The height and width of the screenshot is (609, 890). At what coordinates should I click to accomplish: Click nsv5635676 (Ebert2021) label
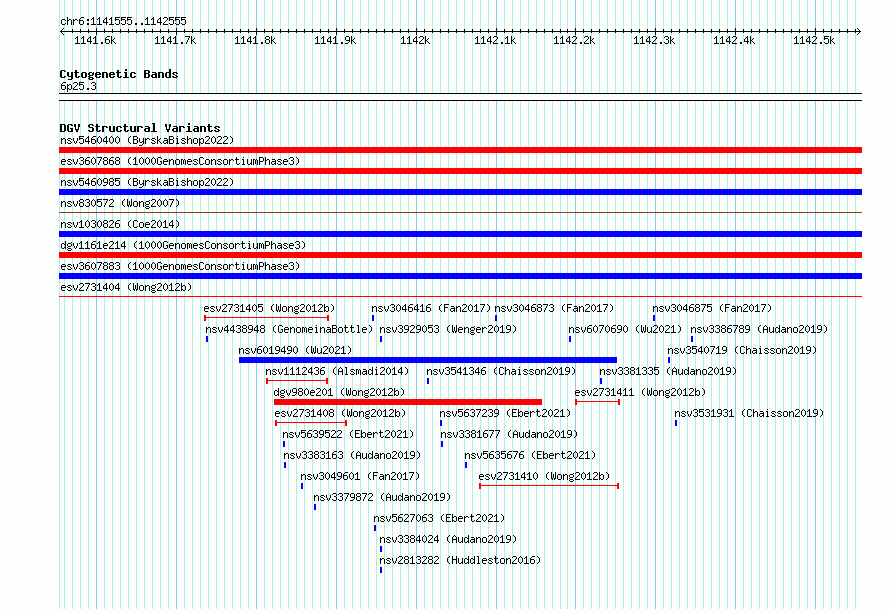tap(530, 455)
